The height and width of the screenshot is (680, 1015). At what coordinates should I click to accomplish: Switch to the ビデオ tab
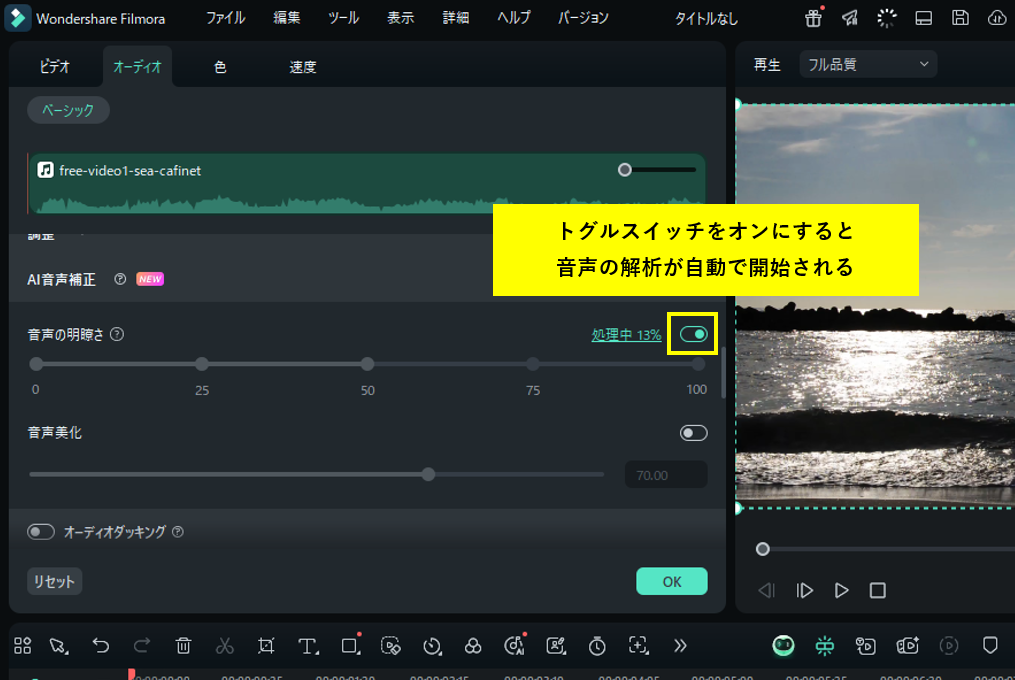54,66
